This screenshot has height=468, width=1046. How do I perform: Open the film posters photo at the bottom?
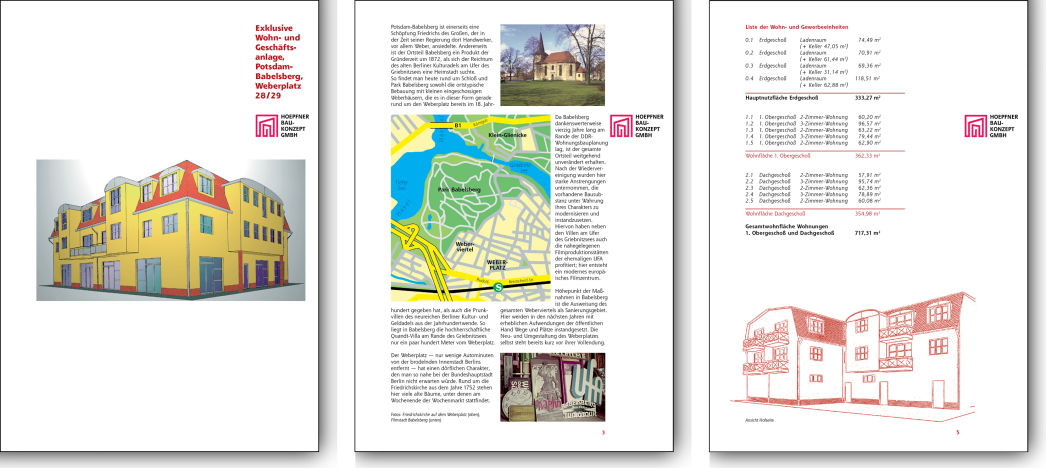552,385
